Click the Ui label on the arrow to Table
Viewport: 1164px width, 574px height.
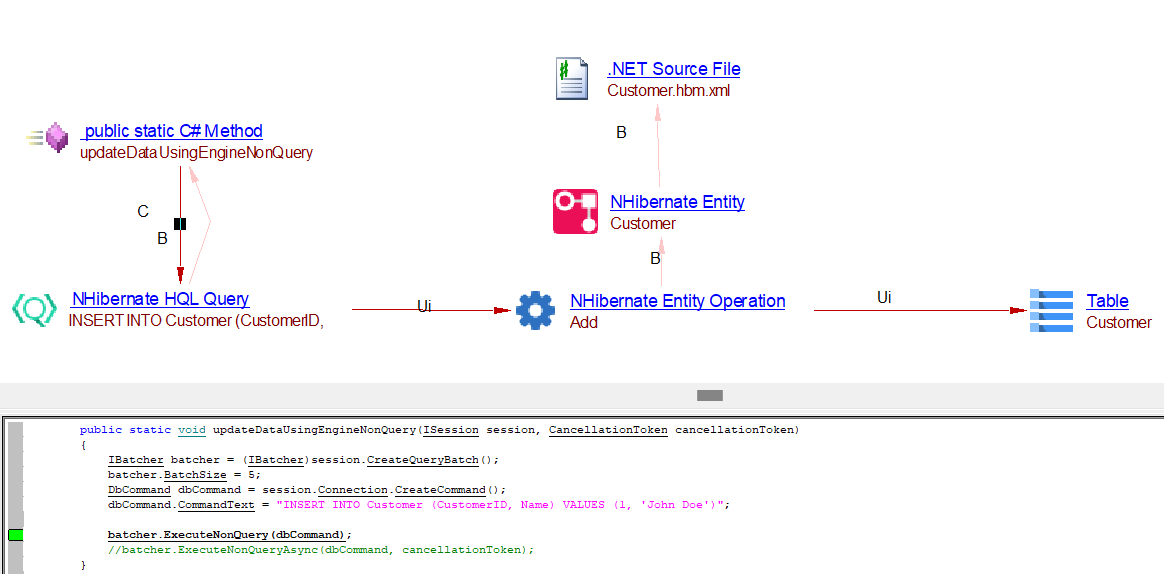click(x=884, y=297)
